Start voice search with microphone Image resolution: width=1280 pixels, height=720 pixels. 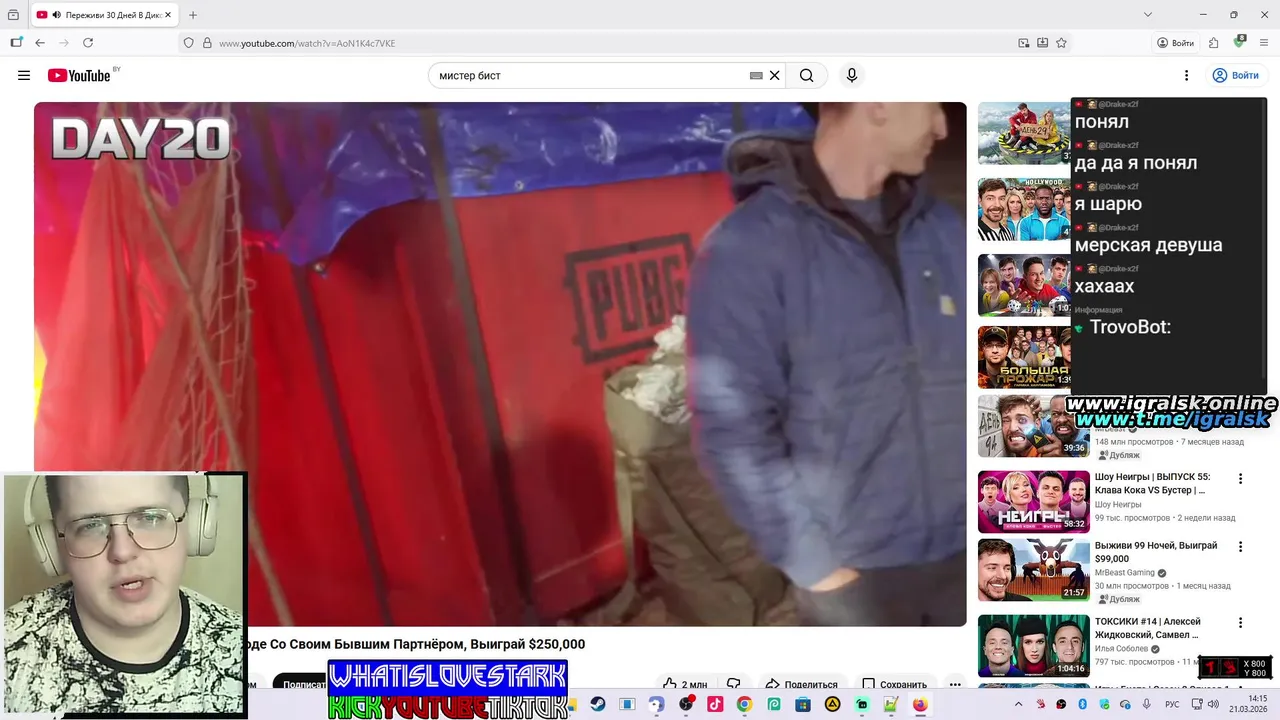[852, 76]
